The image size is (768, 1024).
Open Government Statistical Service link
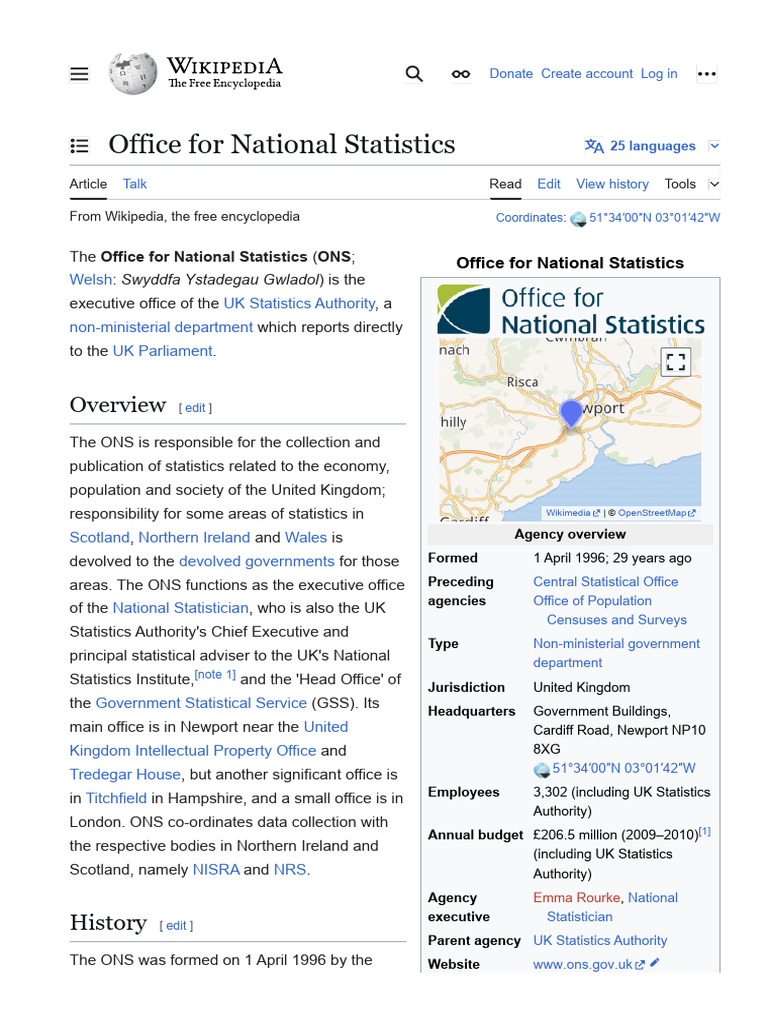(x=201, y=703)
